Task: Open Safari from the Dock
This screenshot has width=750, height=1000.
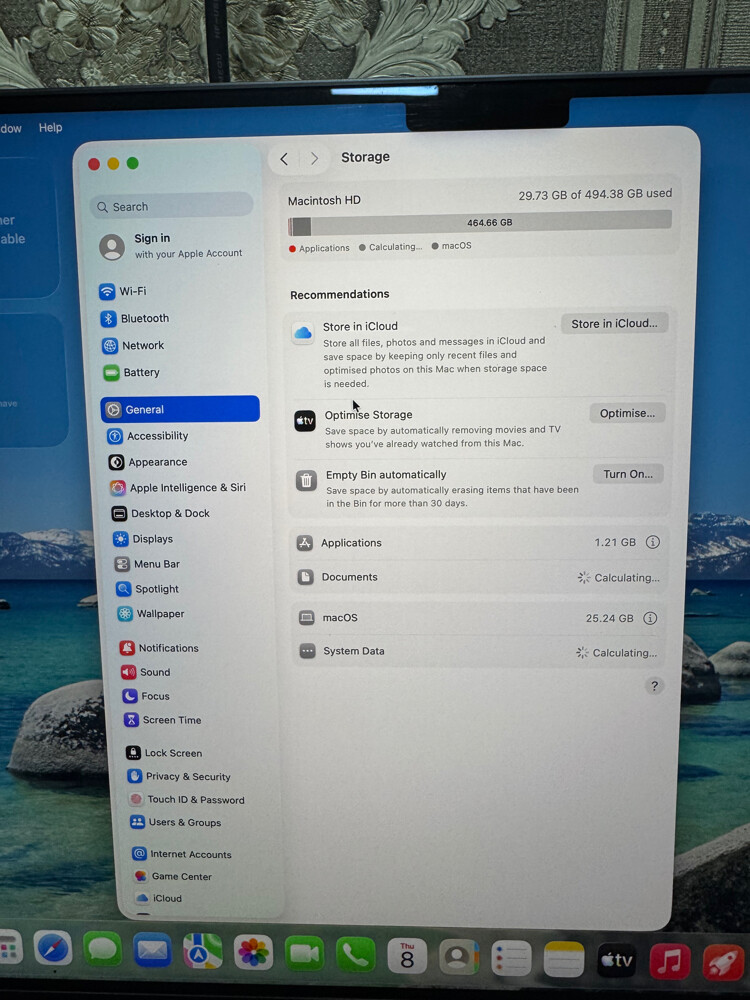Action: [x=53, y=948]
